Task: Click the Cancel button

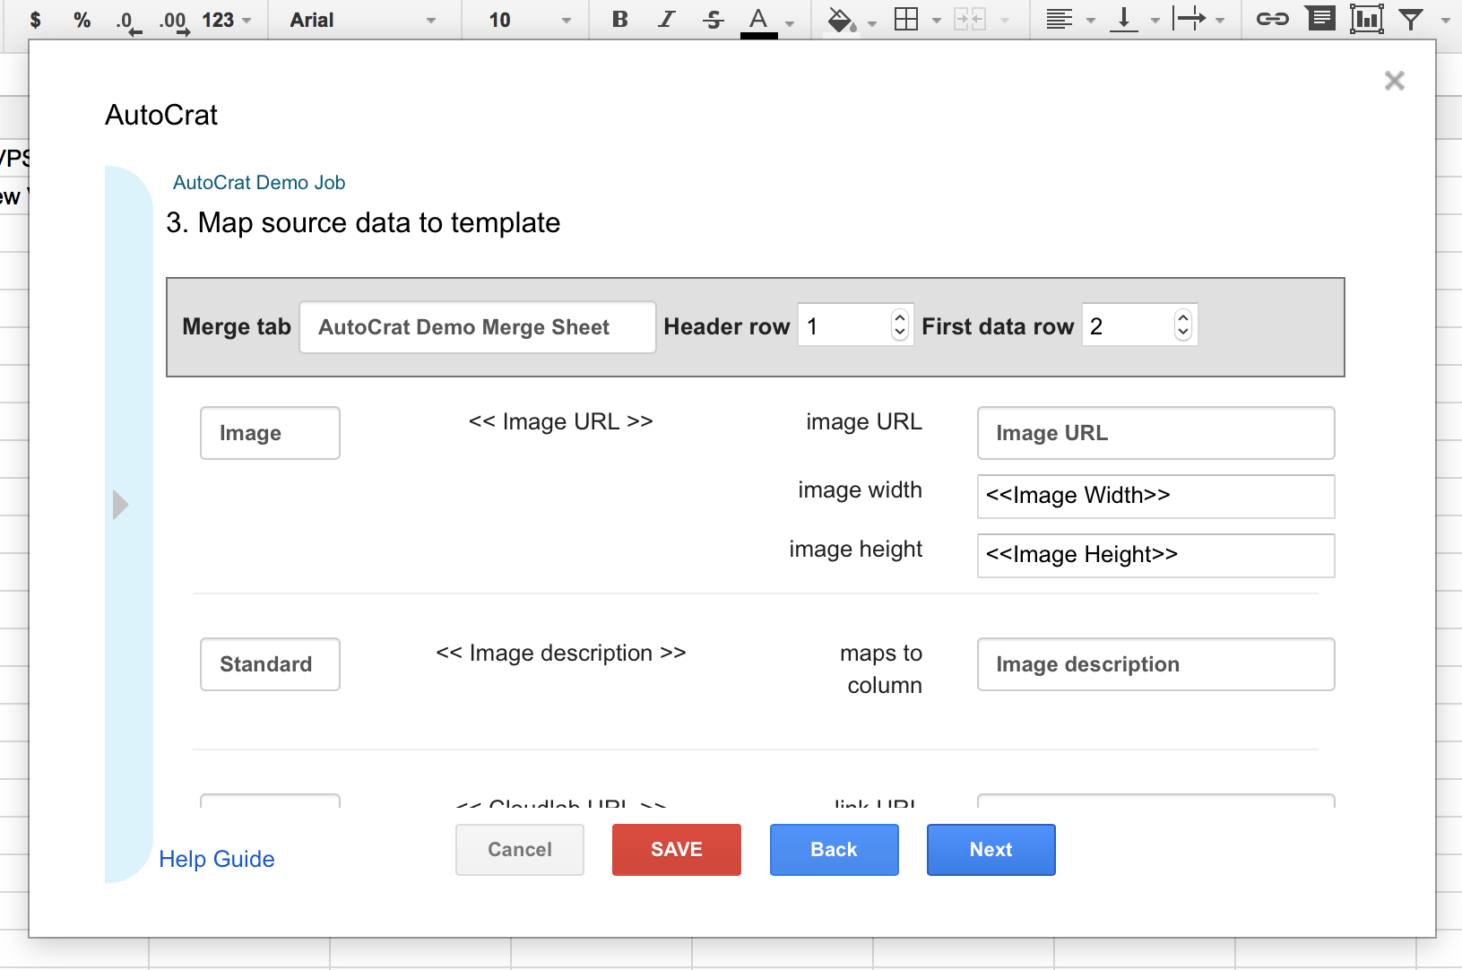Action: coord(520,850)
